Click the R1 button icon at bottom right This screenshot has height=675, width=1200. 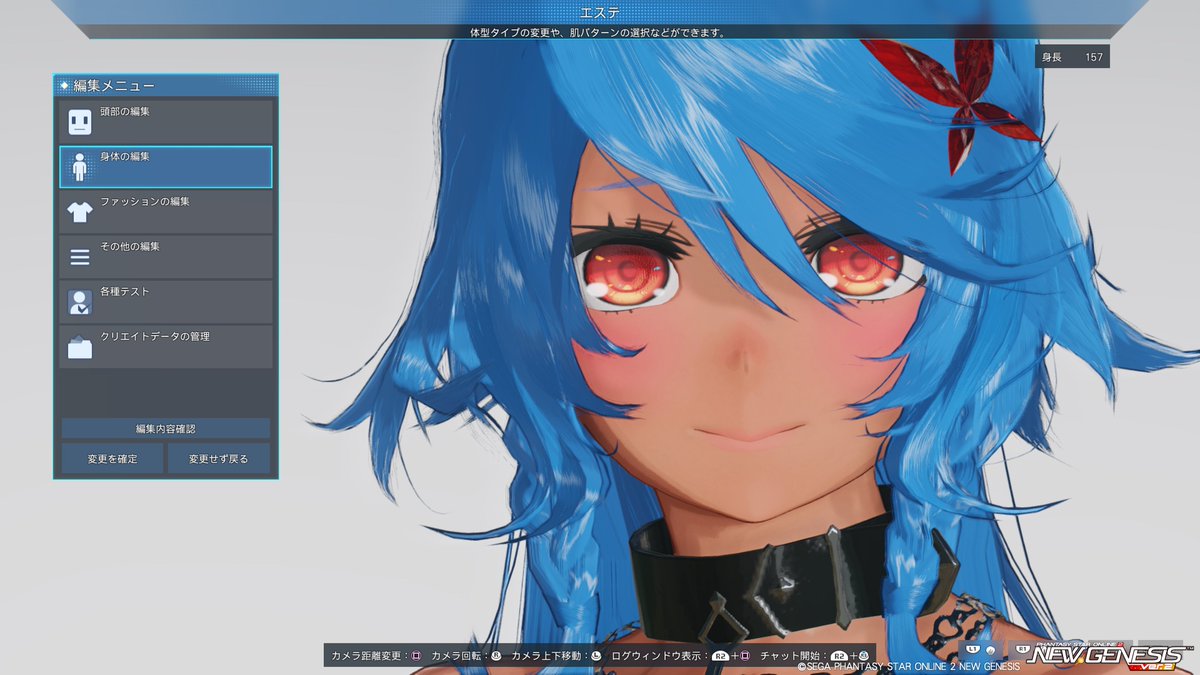click(1022, 650)
